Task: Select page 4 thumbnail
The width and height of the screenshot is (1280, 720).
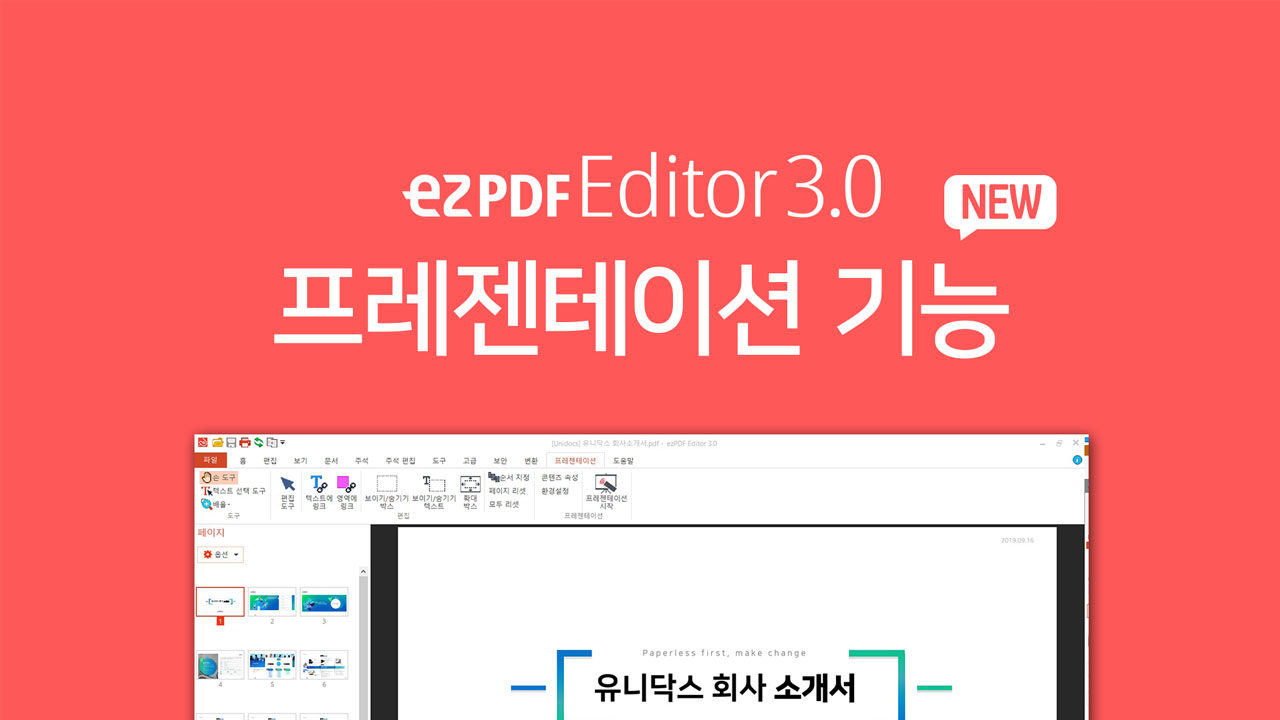Action: [x=220, y=665]
